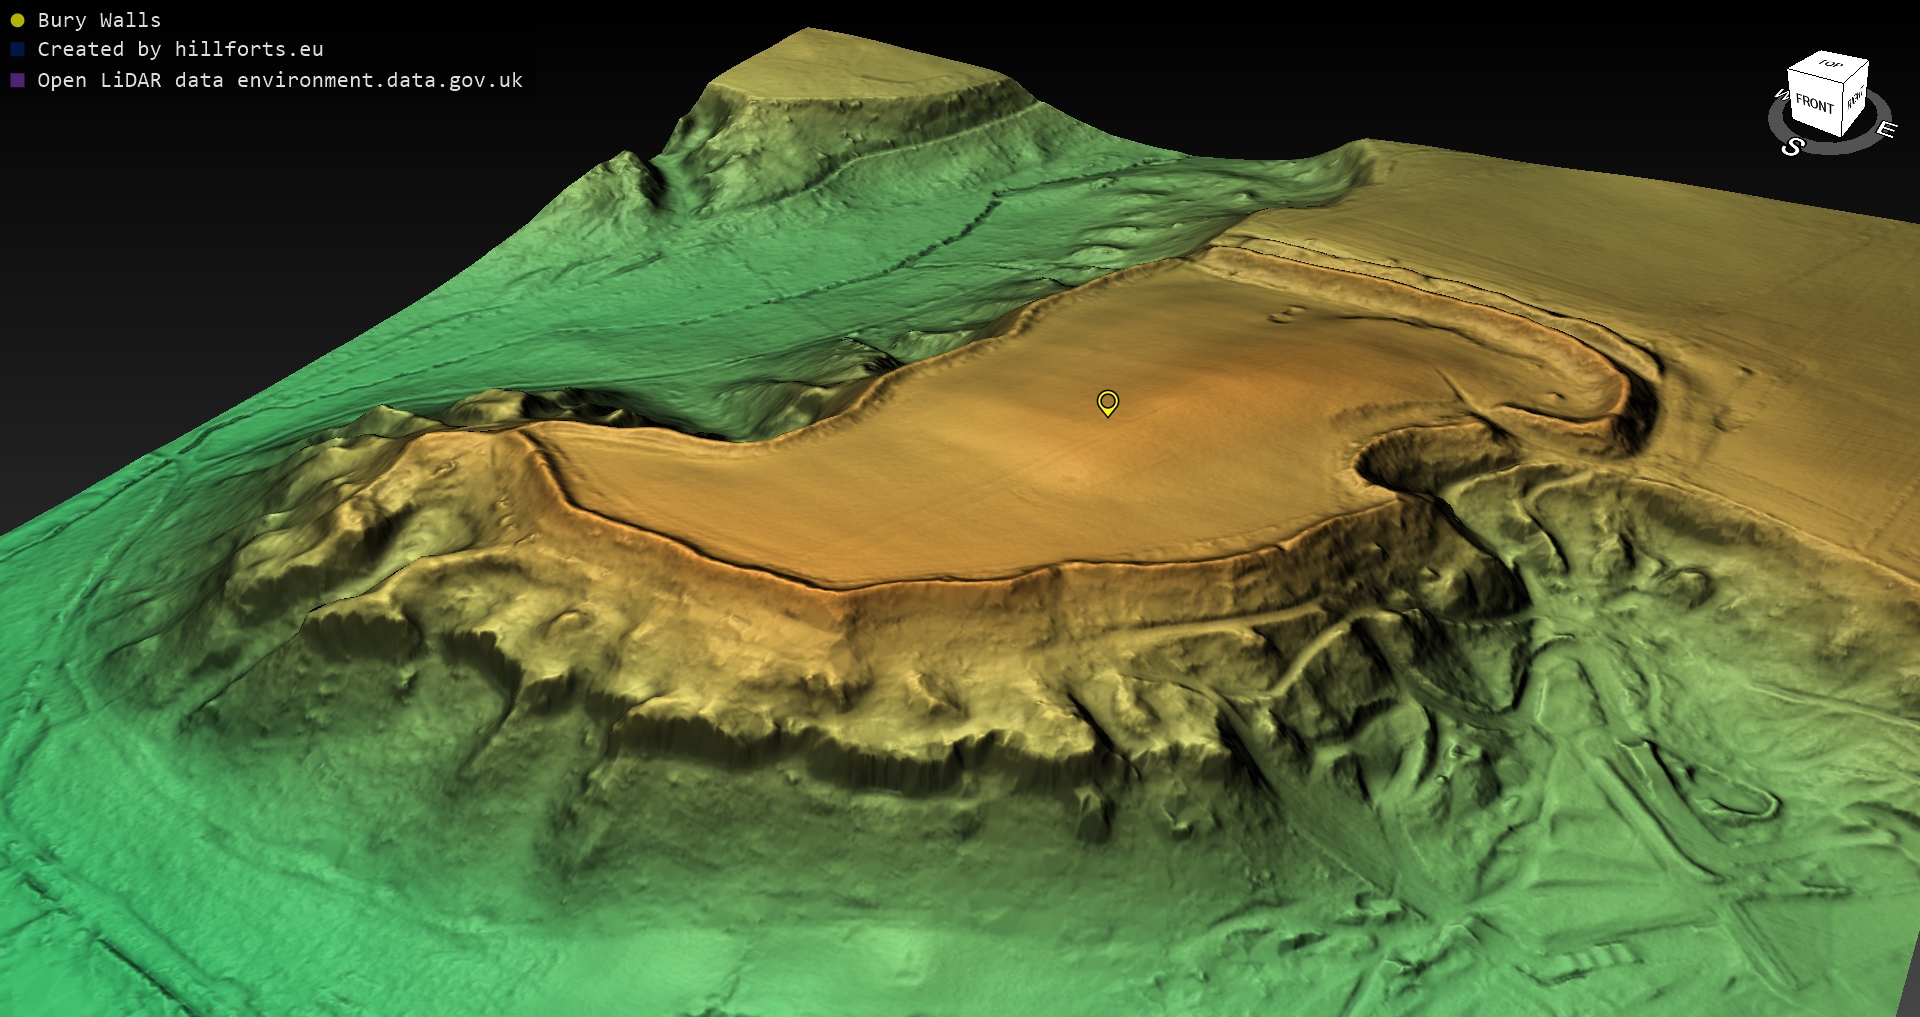Viewport: 1920px width, 1017px height.
Task: Open the hillforts.eu text link
Action: point(249,49)
